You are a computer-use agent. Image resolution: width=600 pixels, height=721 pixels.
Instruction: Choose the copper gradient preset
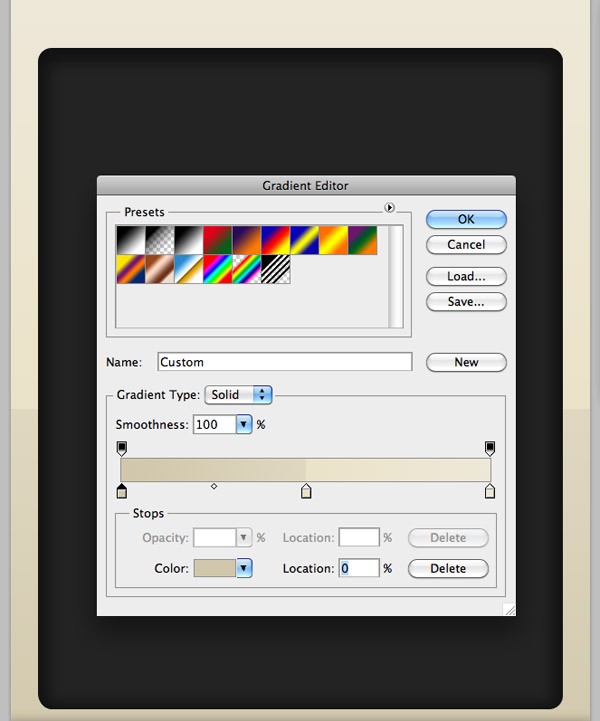pos(160,269)
